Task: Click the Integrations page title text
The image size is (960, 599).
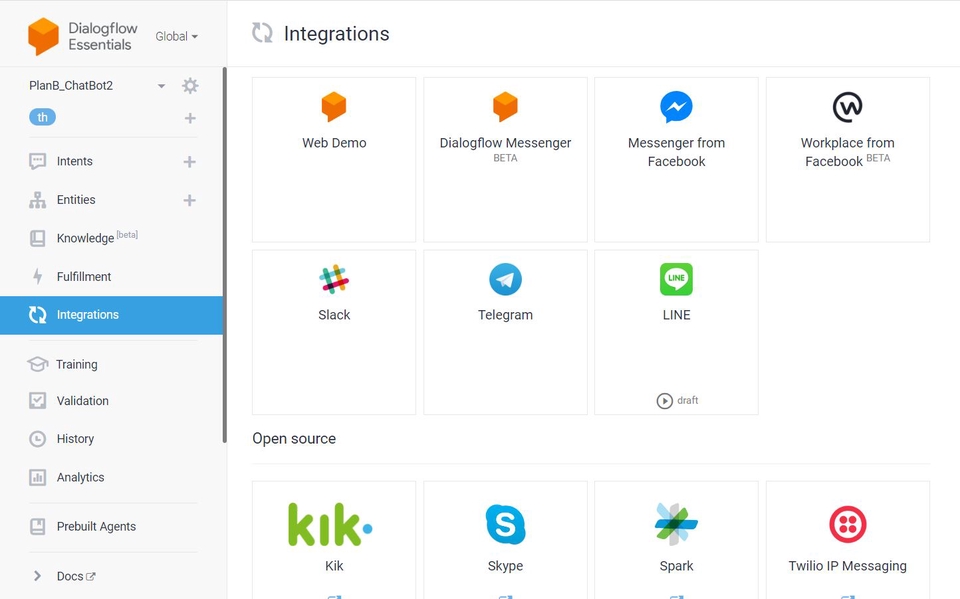Action: (337, 34)
